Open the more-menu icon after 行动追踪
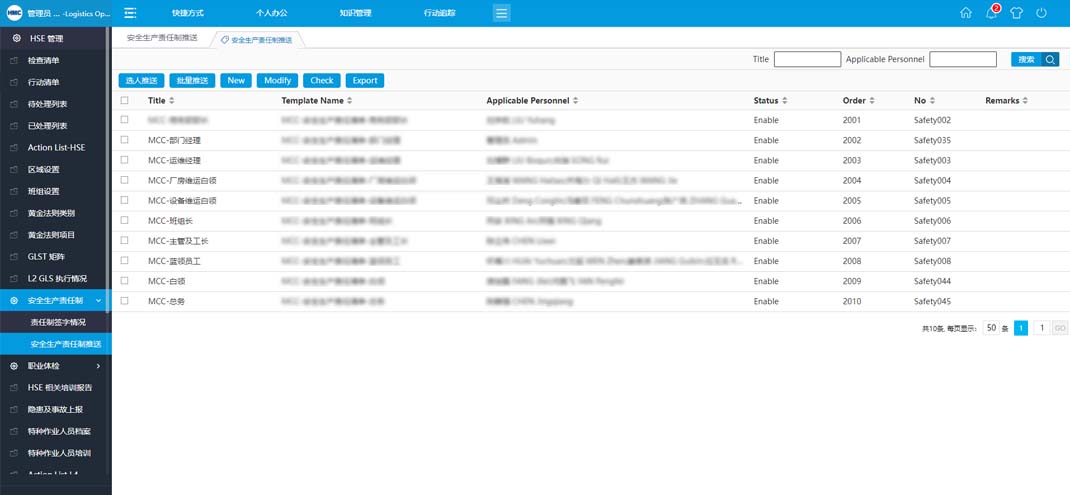Viewport: 1070px width, 495px height. click(502, 13)
